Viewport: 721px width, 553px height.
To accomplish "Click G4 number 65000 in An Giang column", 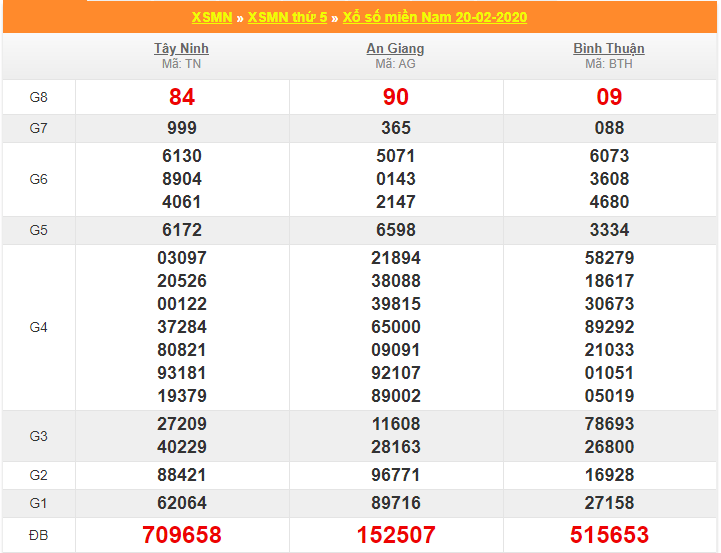I will pos(395,327).
